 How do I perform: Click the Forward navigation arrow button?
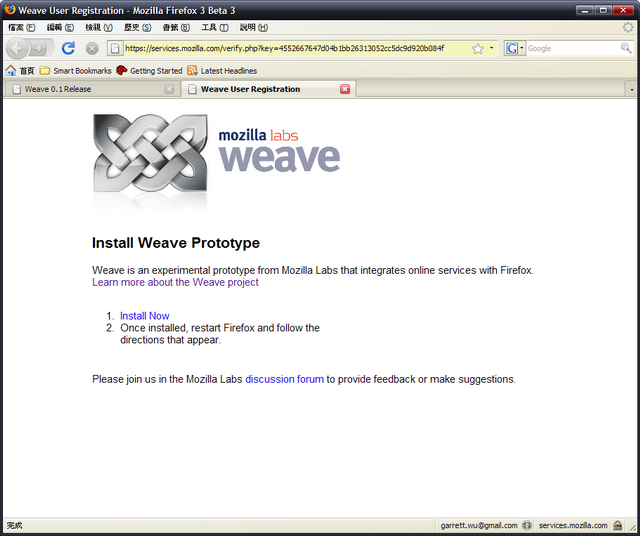click(40, 49)
